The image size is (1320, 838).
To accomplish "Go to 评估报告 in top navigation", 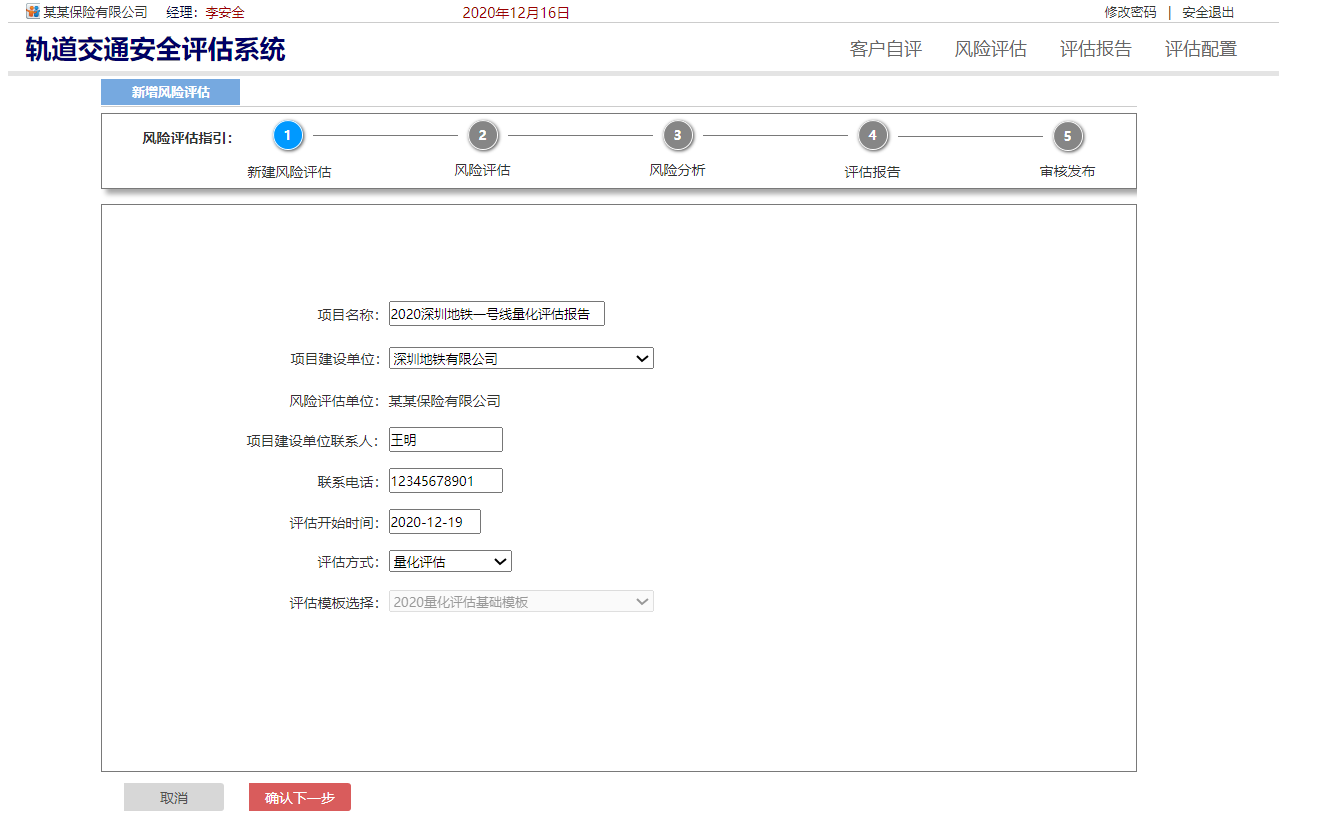I will pyautogui.click(x=1095, y=49).
